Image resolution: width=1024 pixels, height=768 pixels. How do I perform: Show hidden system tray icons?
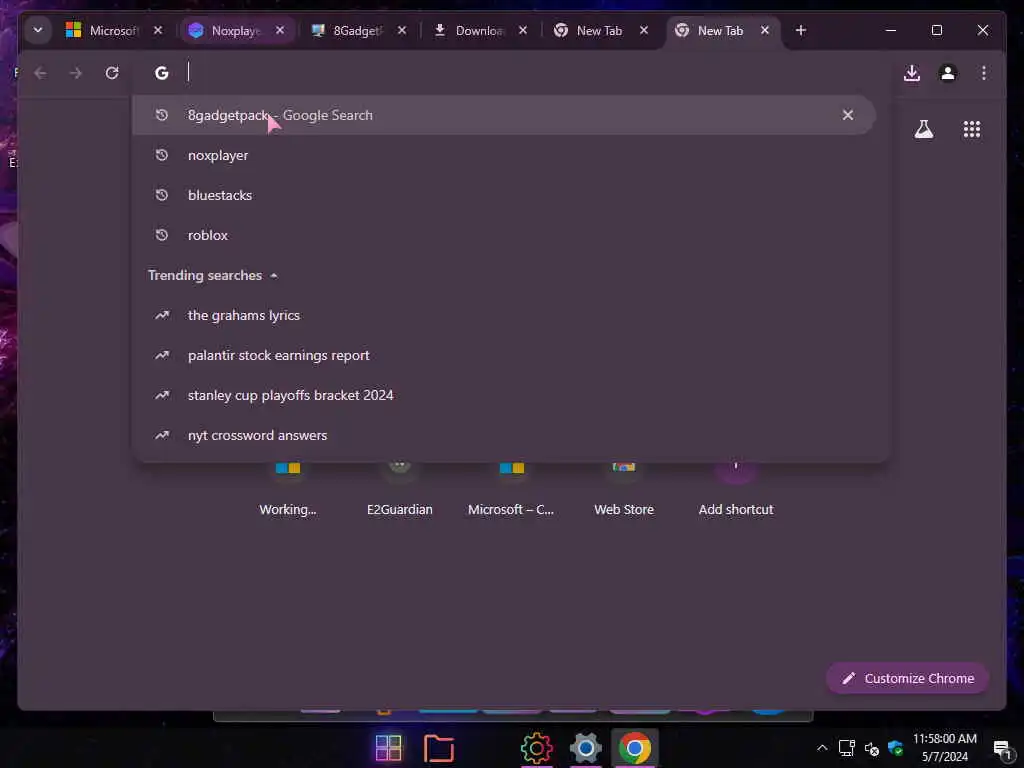click(822, 748)
